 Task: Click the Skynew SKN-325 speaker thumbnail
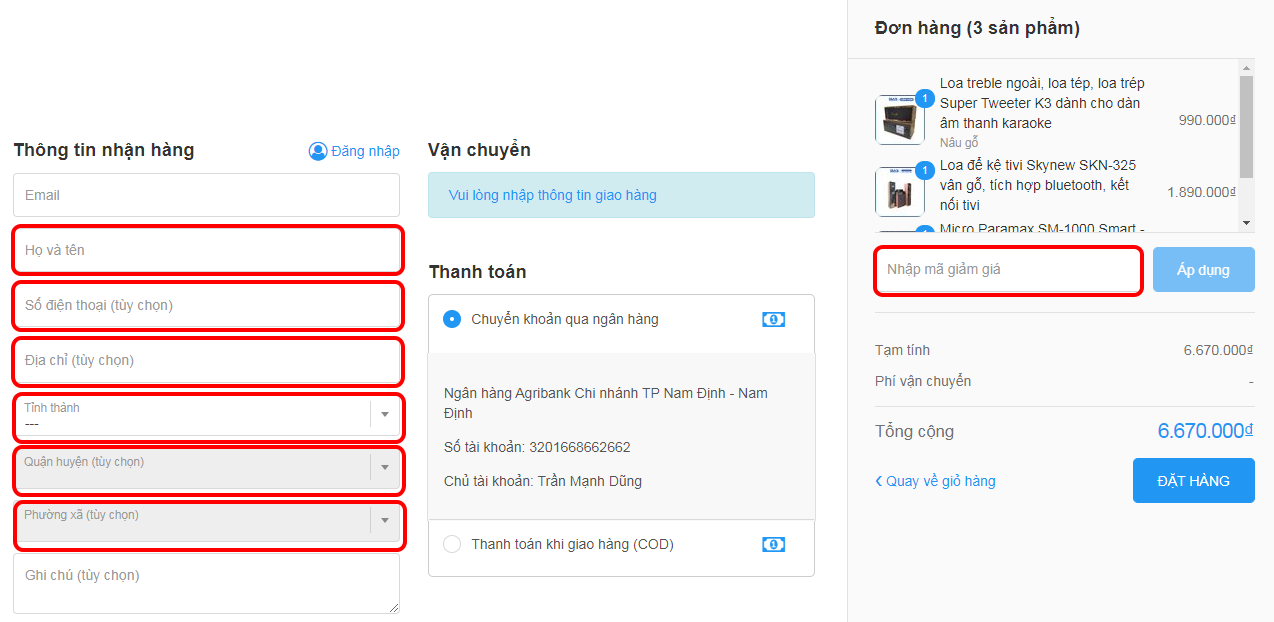[900, 192]
